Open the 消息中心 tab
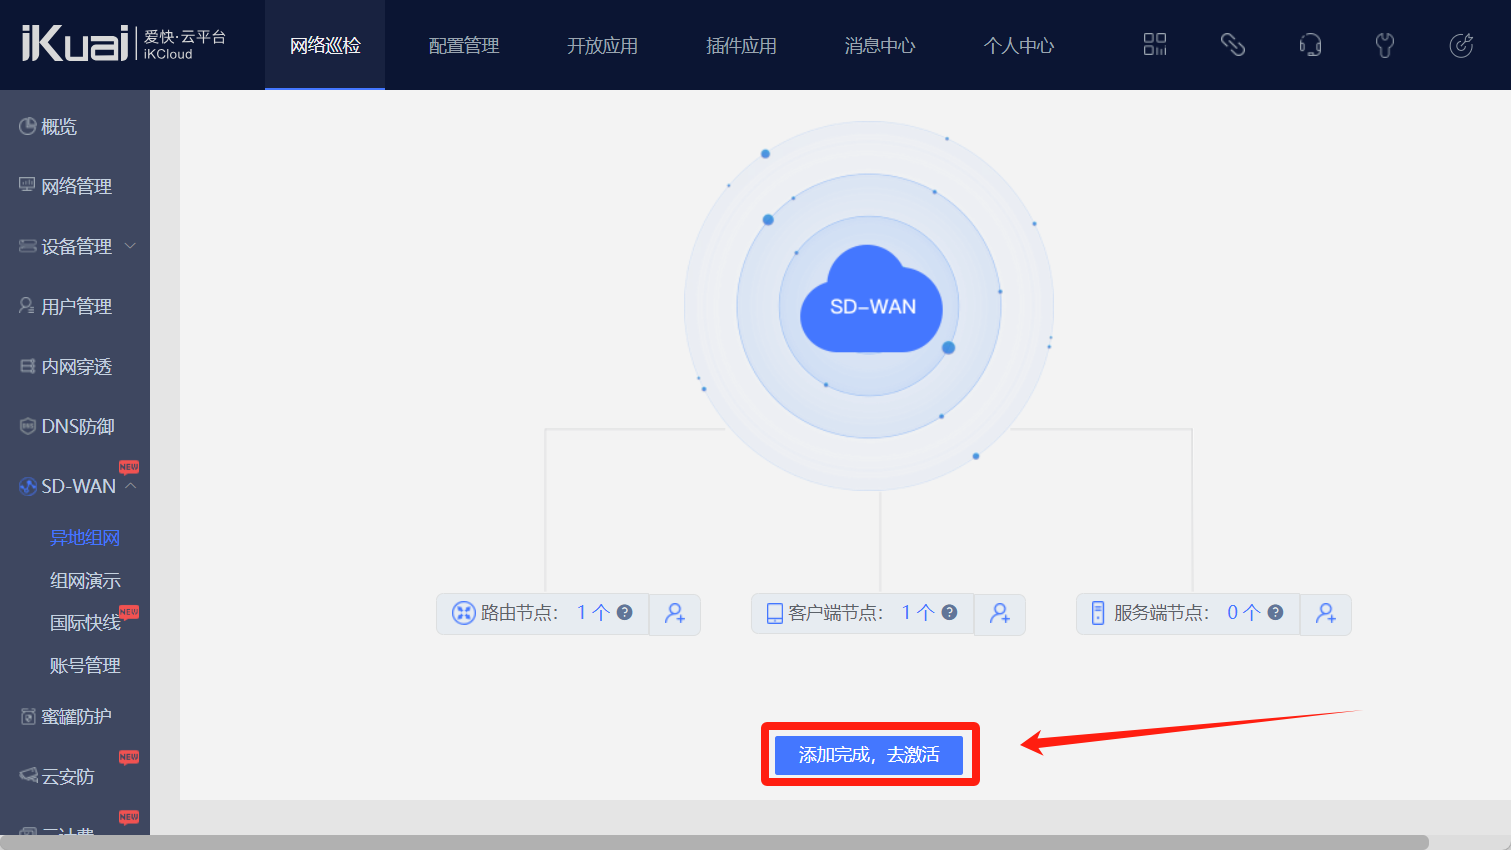 (879, 46)
